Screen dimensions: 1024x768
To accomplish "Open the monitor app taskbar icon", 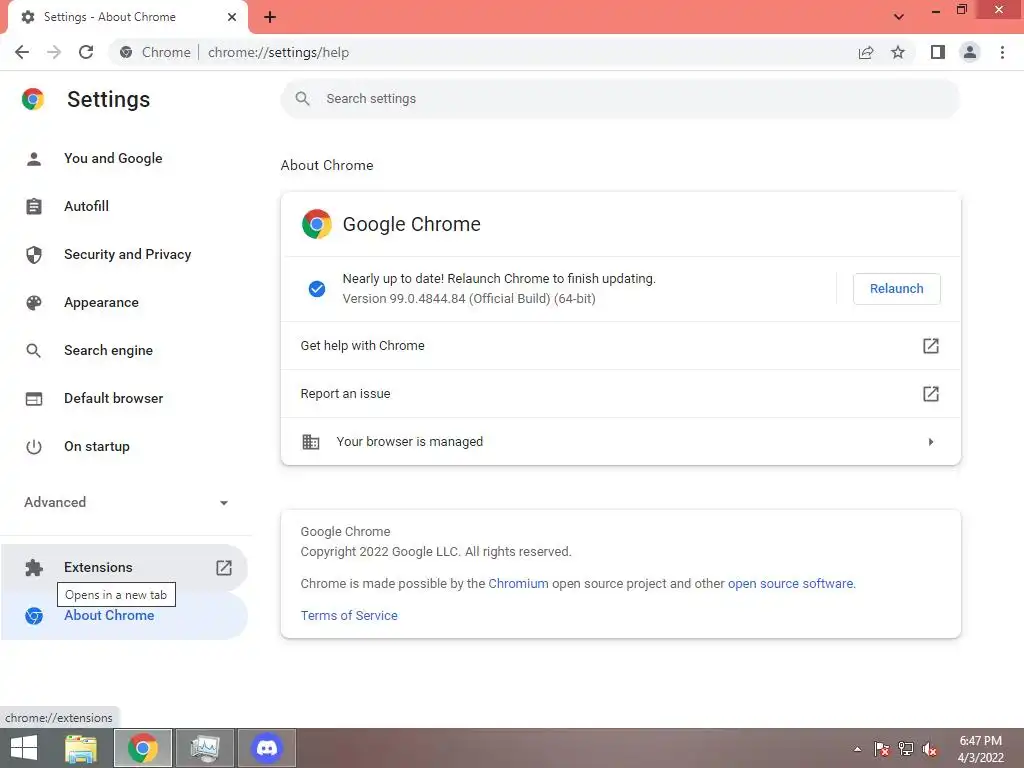I will tap(204, 748).
